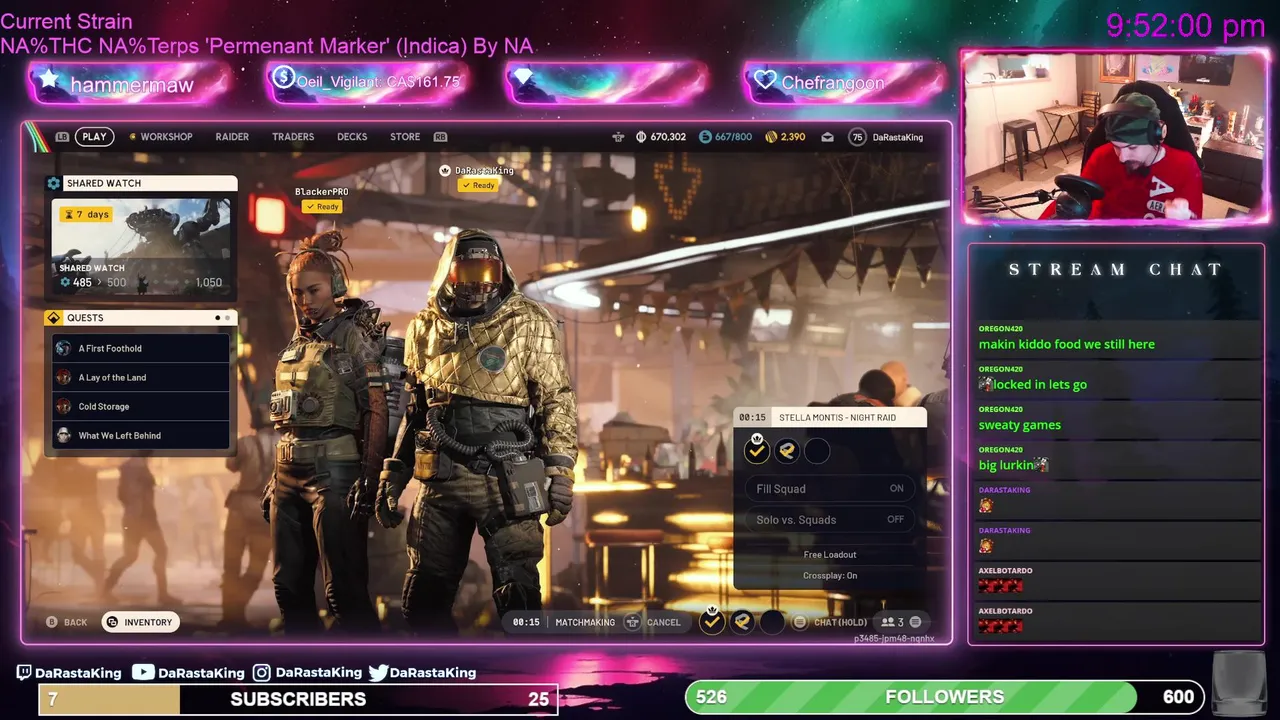Image resolution: width=1280 pixels, height=720 pixels.
Task: Click the gold 2,390 currency icon
Action: click(x=771, y=137)
